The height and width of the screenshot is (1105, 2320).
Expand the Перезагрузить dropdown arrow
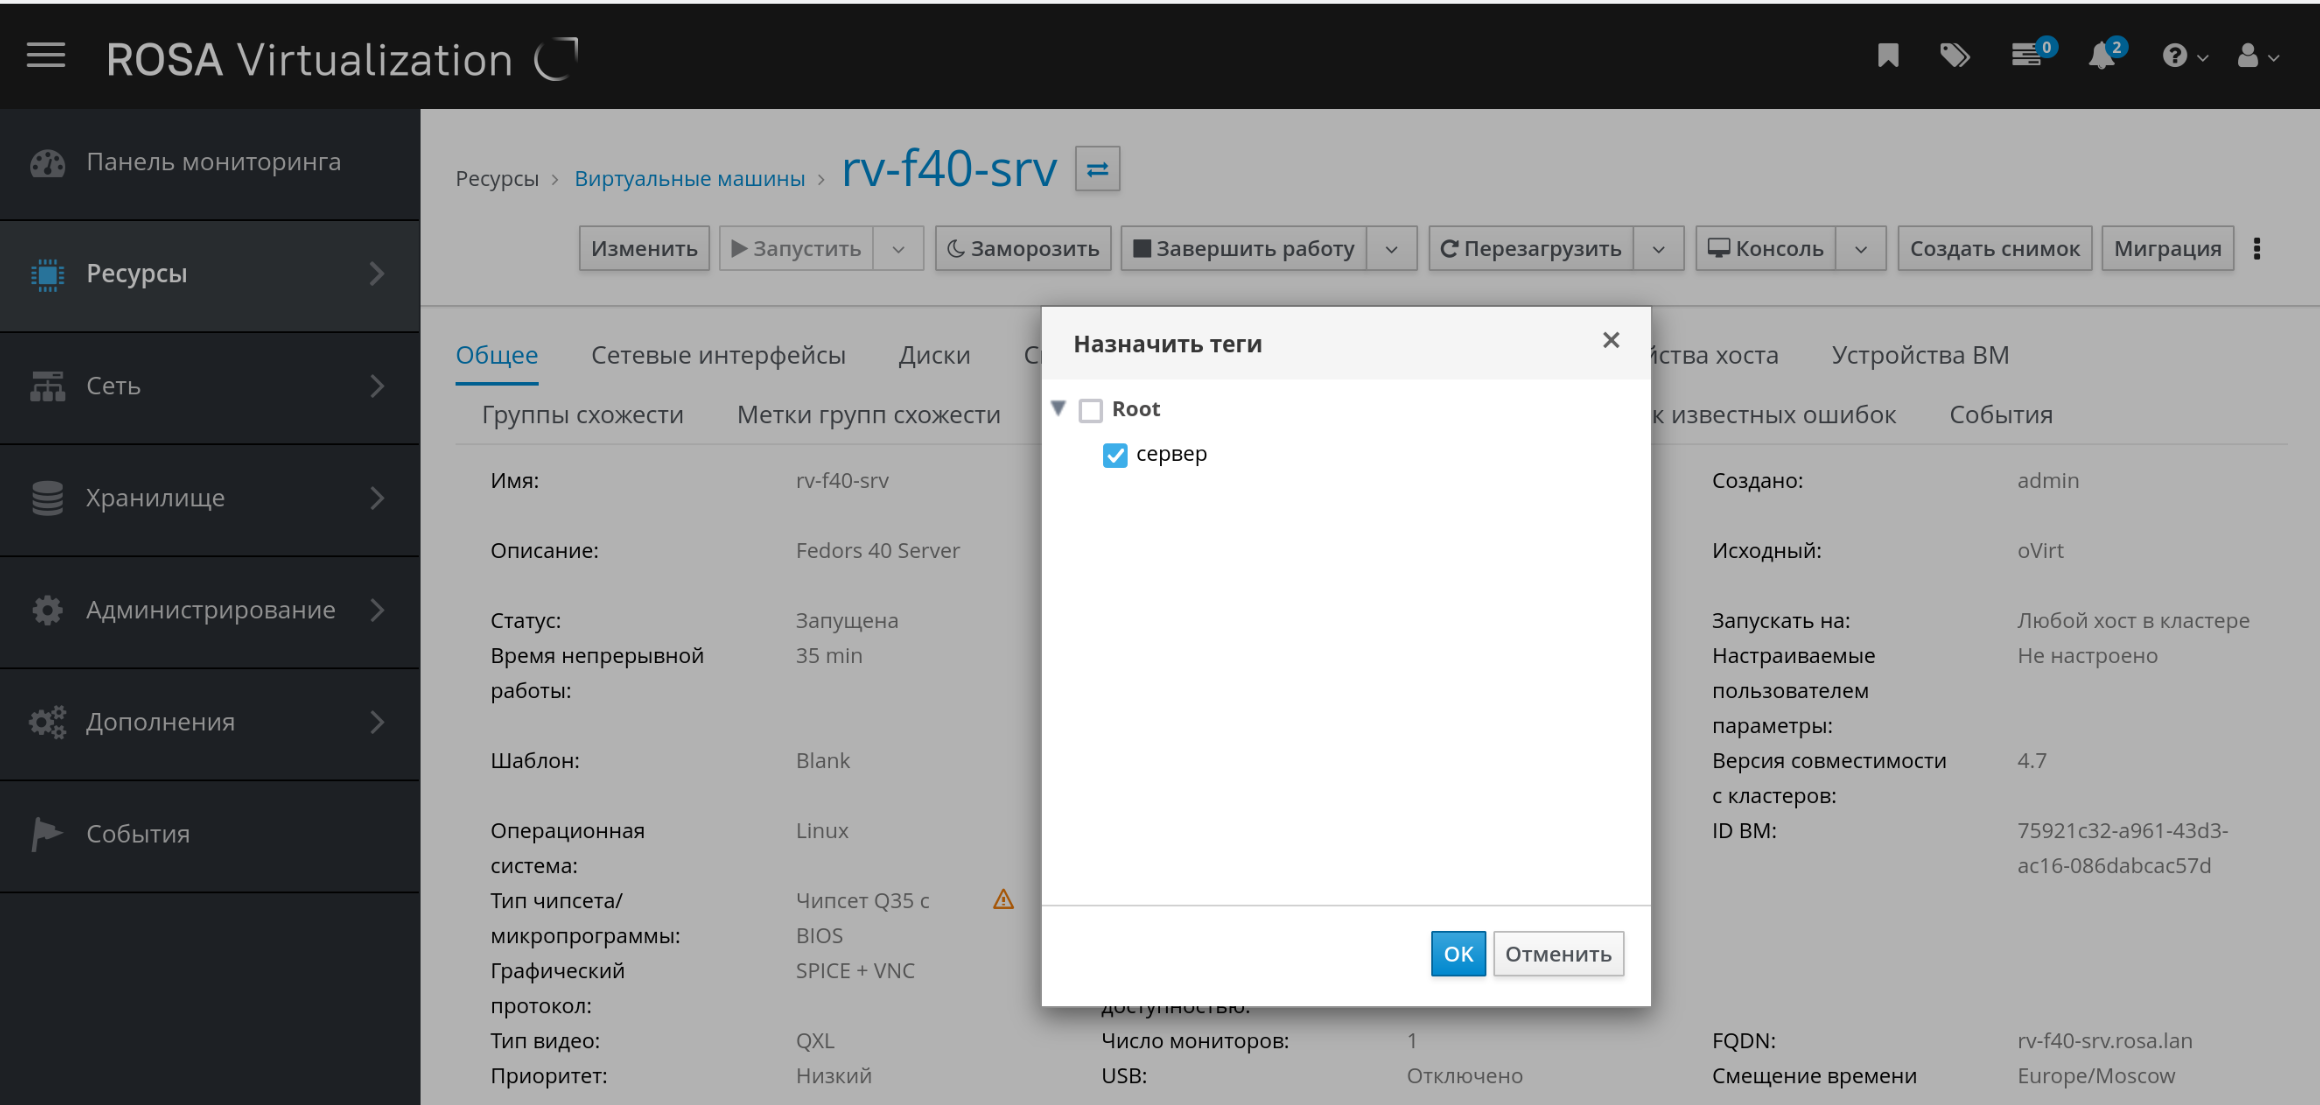tap(1658, 249)
